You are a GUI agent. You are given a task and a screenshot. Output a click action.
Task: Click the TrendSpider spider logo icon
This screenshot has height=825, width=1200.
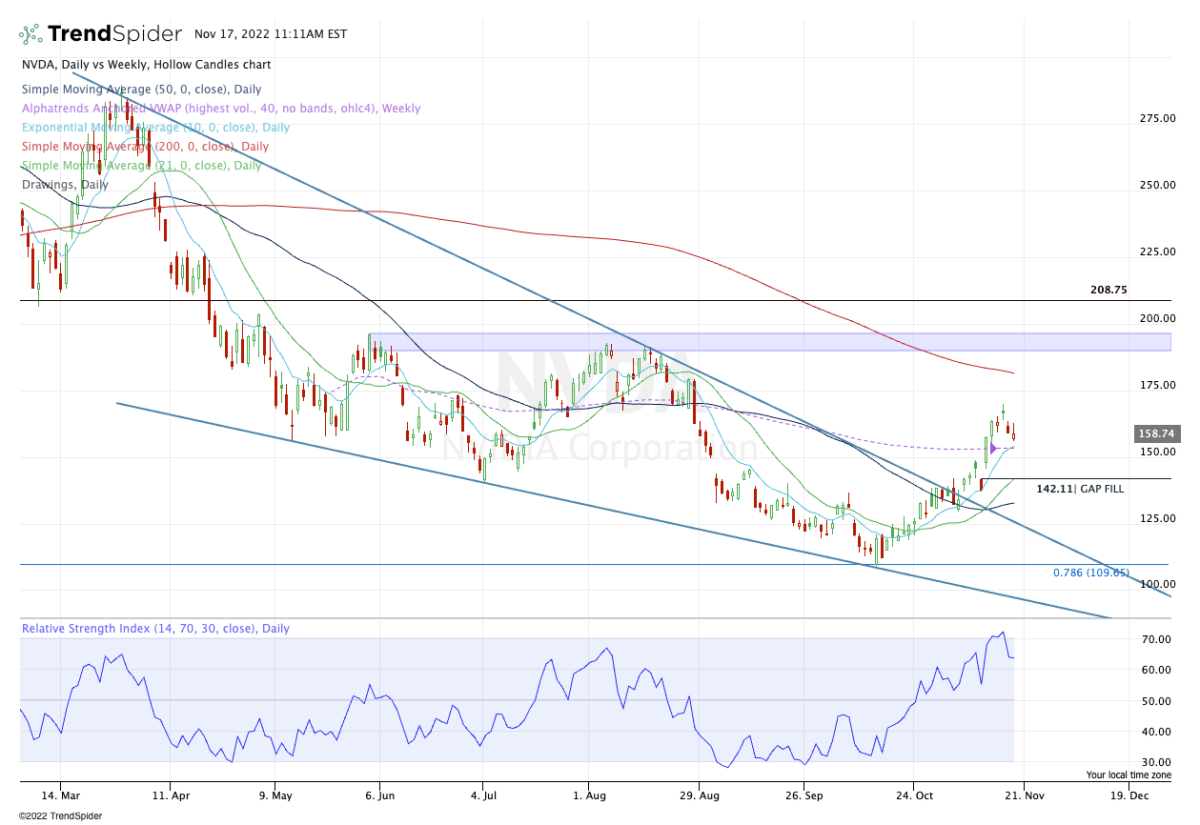tap(30, 34)
